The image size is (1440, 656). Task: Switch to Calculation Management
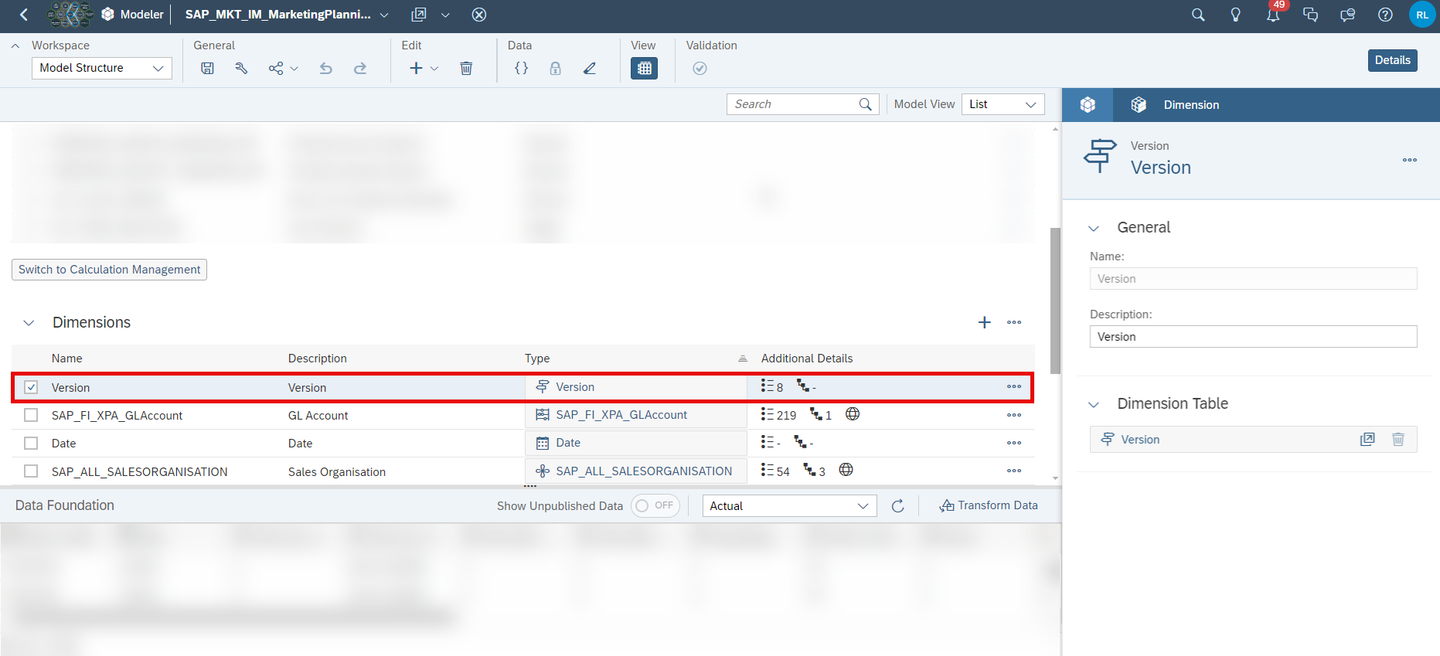[x=110, y=269]
